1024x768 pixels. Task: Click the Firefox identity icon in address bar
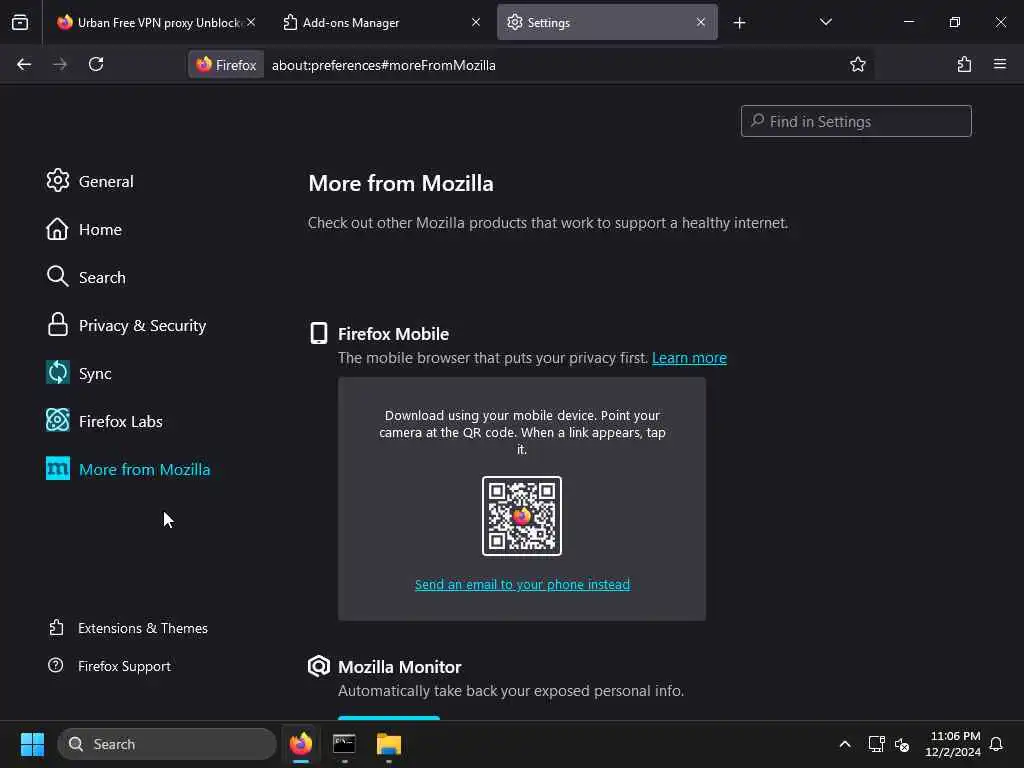click(226, 65)
